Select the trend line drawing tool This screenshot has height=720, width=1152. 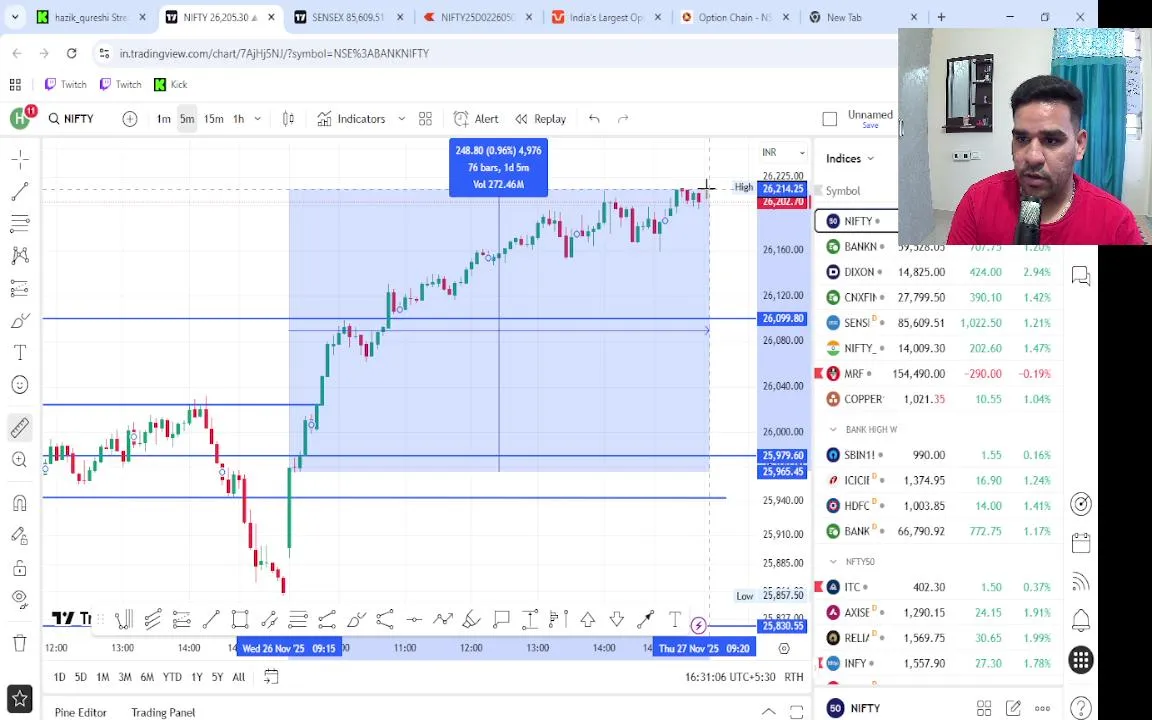click(x=20, y=192)
